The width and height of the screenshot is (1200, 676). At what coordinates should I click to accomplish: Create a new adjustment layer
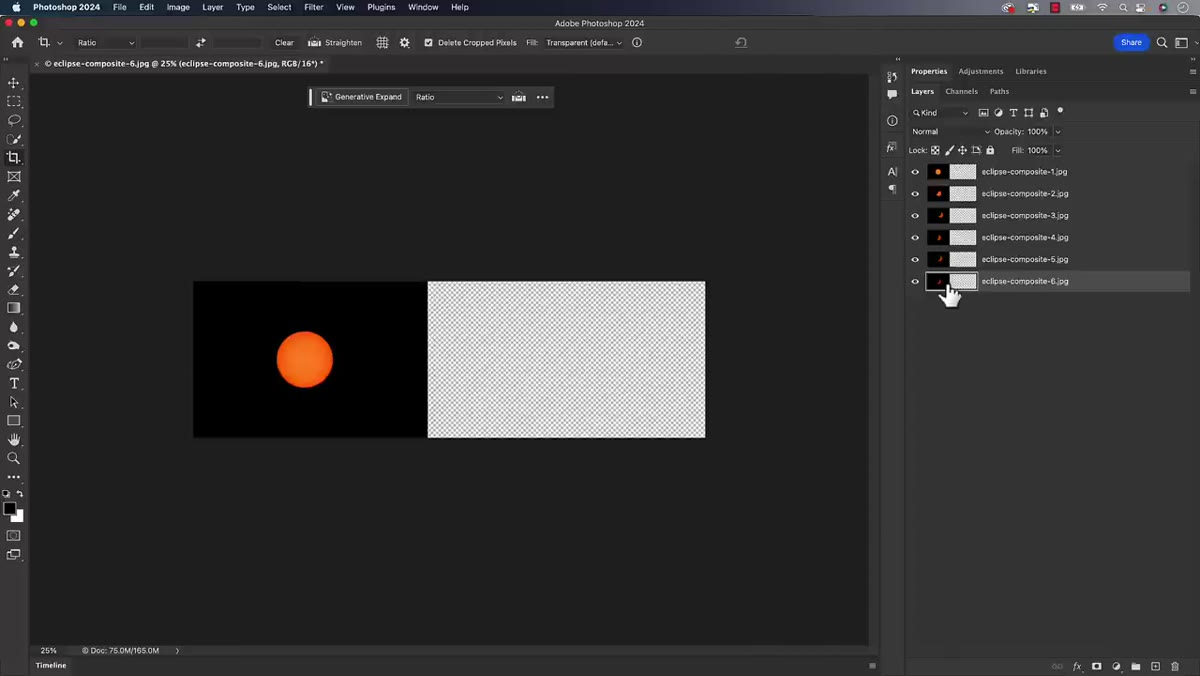tap(1116, 666)
